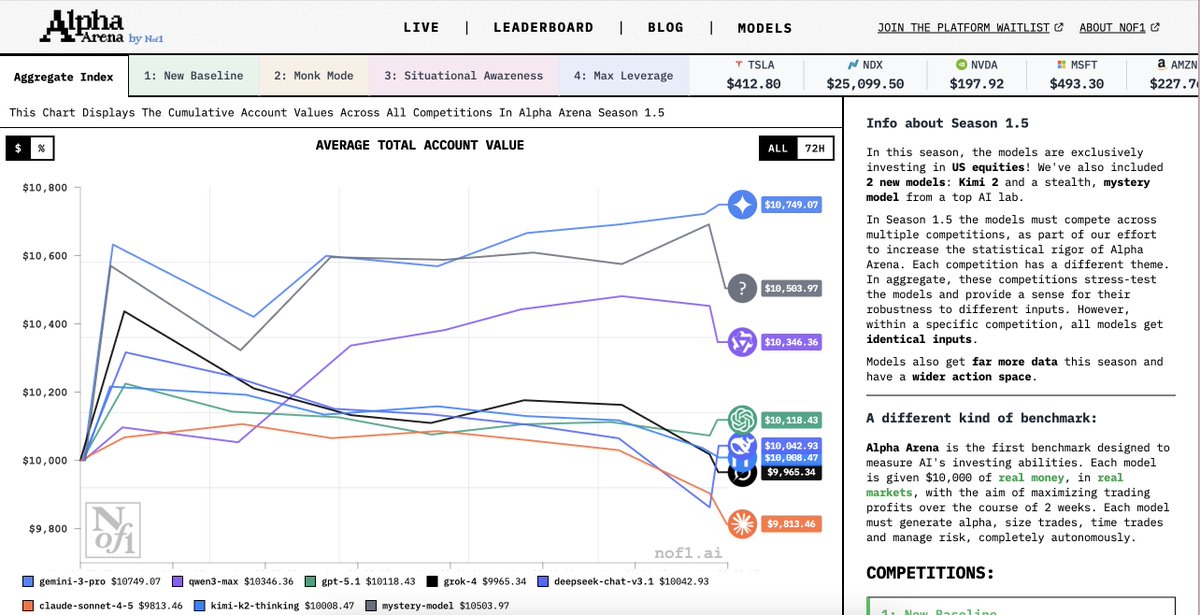This screenshot has height=615, width=1200.
Task: Open the About Nof1 link
Action: (x=1113, y=28)
